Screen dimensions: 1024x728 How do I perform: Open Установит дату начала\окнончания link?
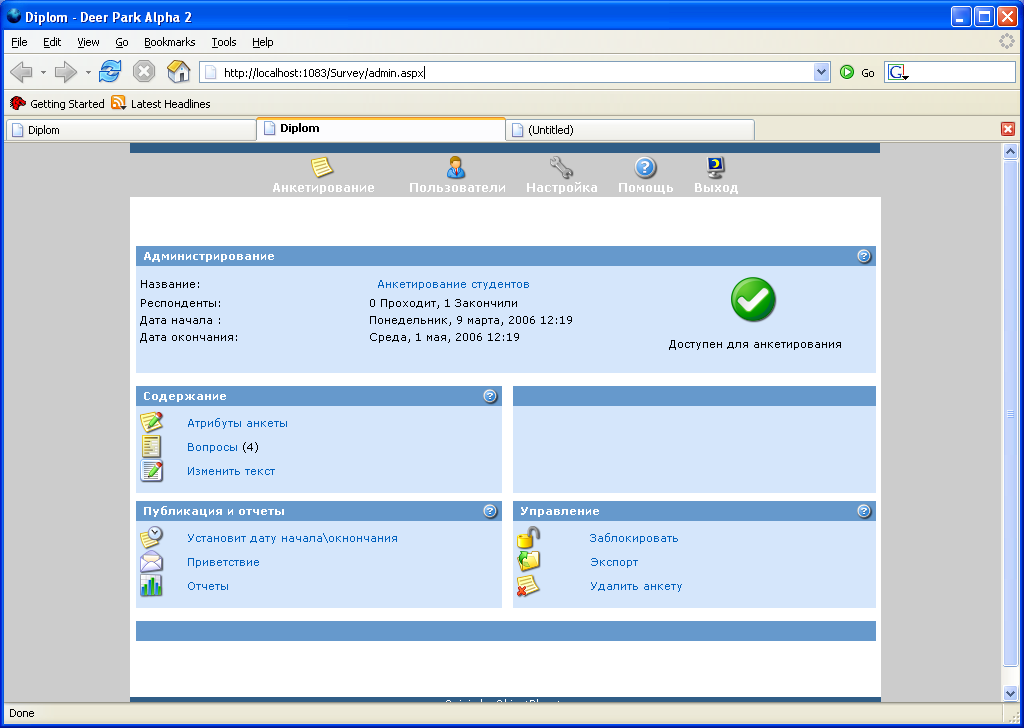coord(292,538)
